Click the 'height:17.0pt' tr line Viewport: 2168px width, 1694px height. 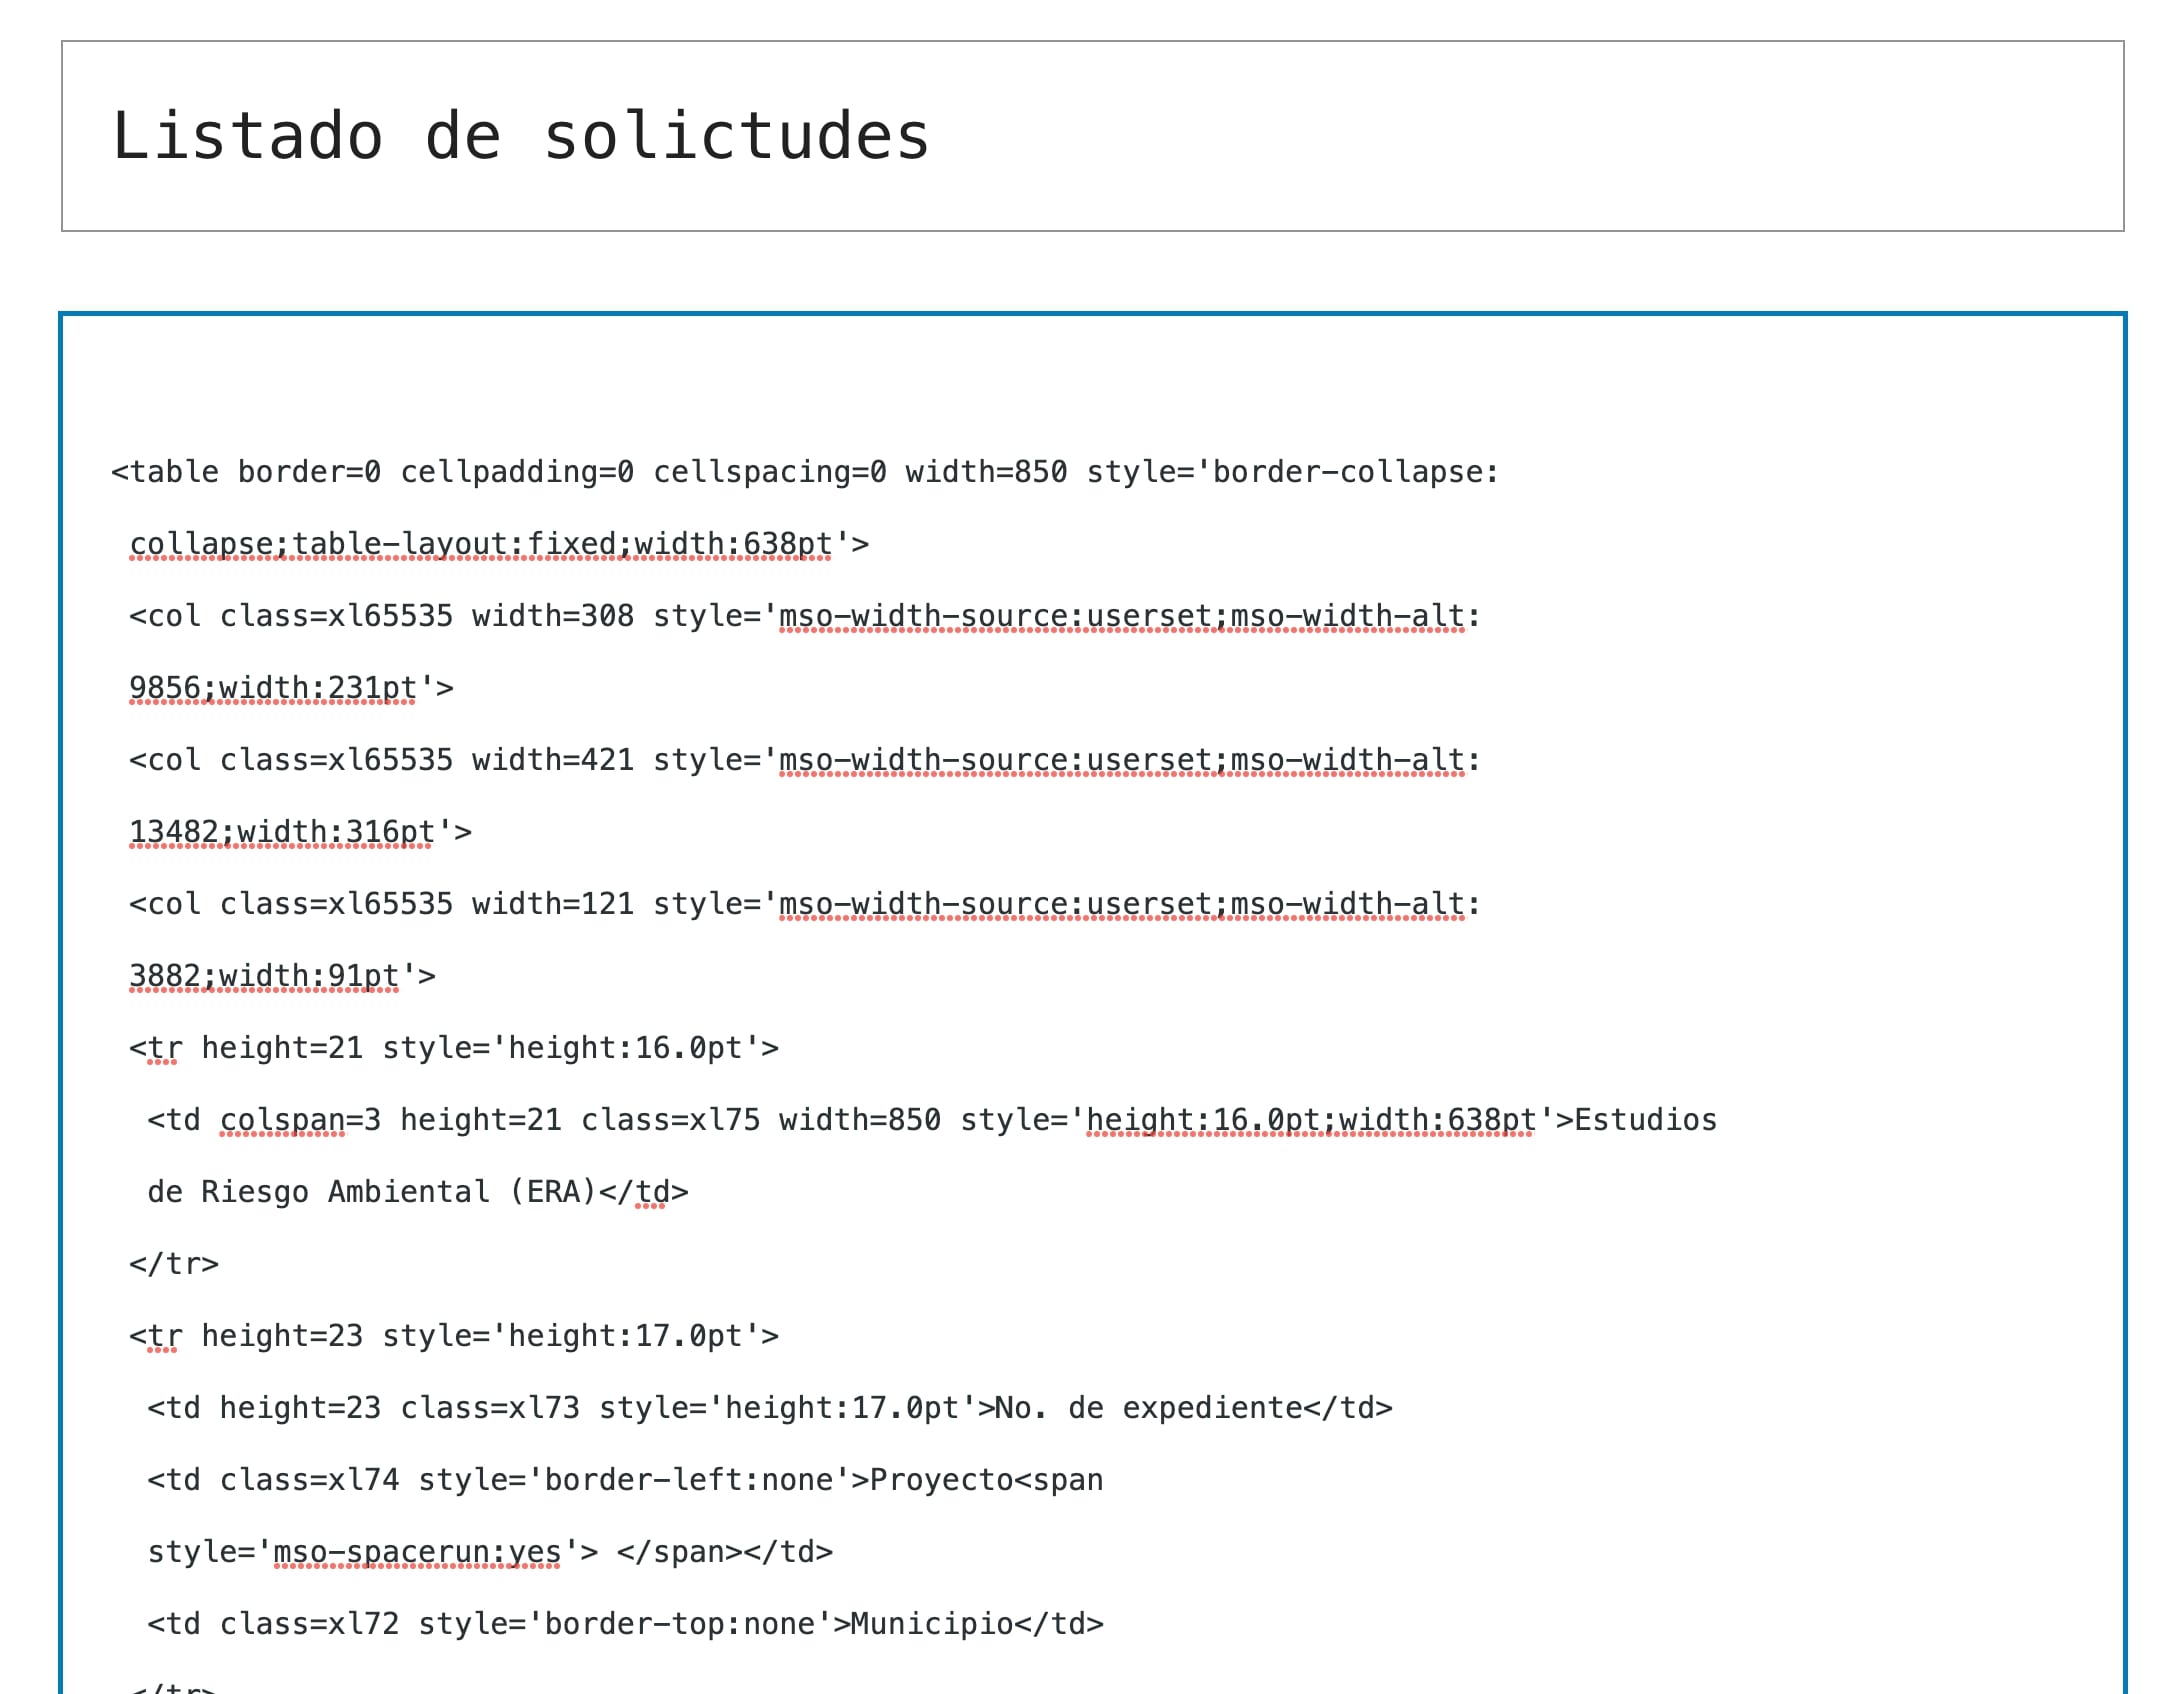point(454,1336)
